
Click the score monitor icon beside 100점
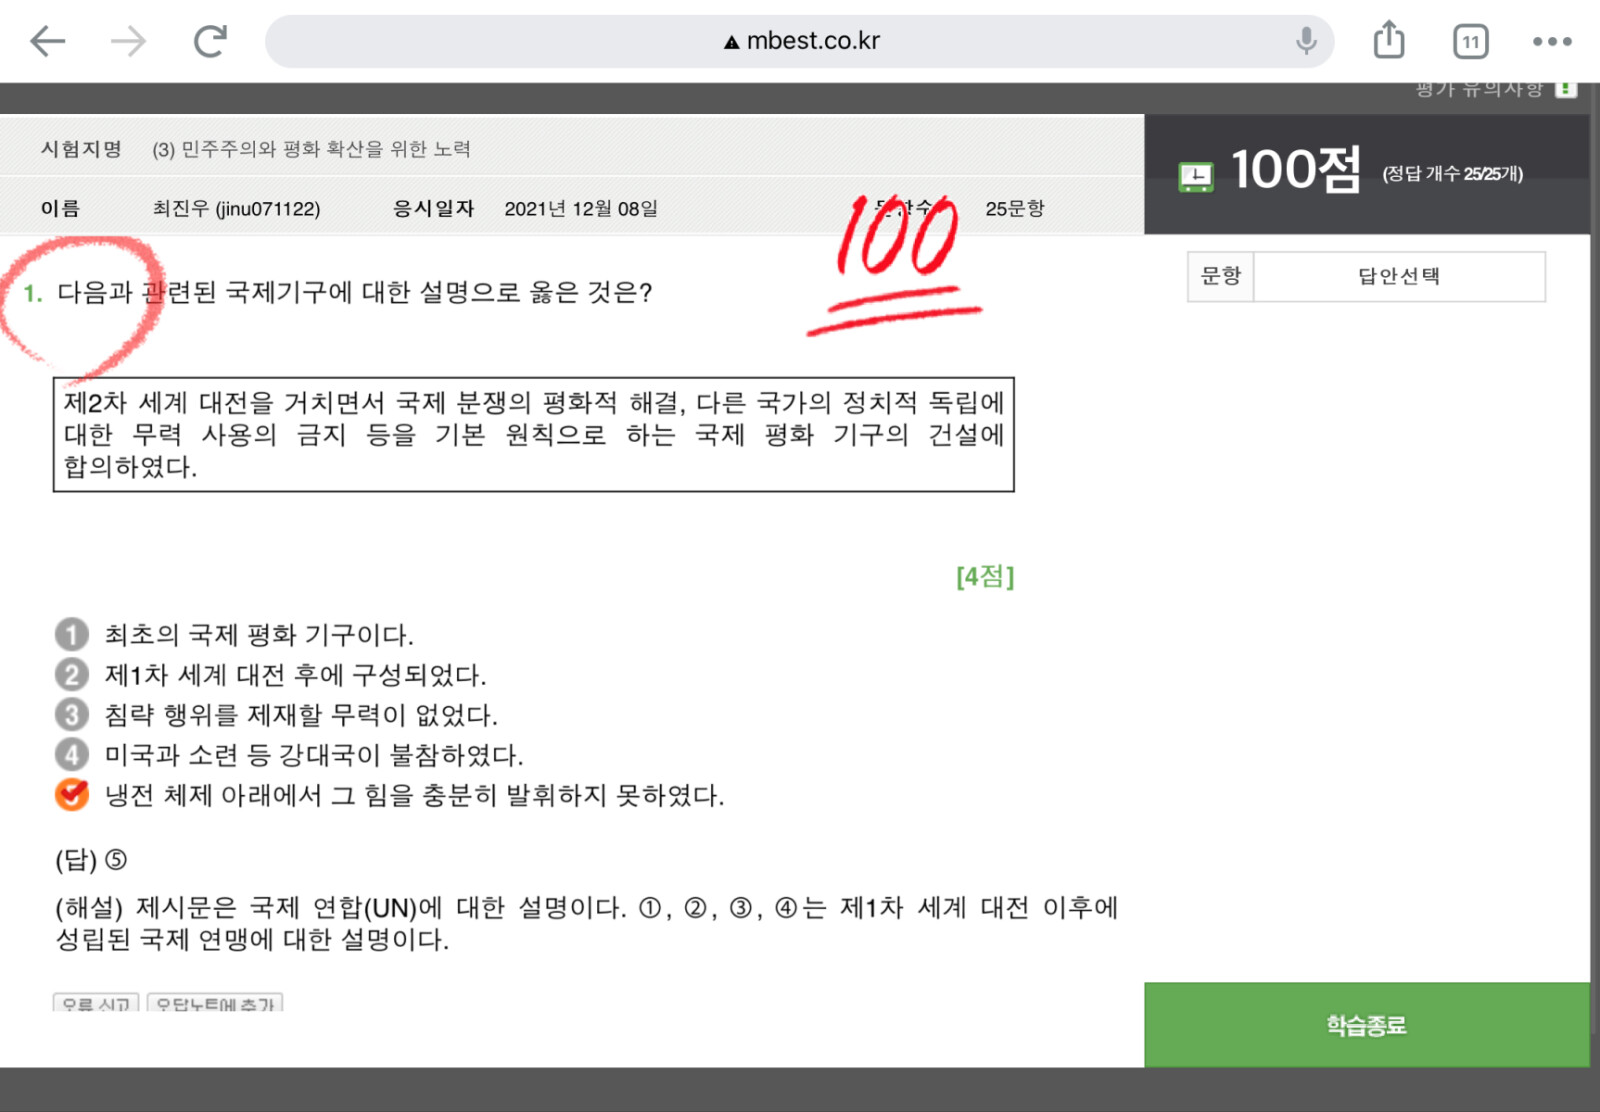click(1196, 177)
